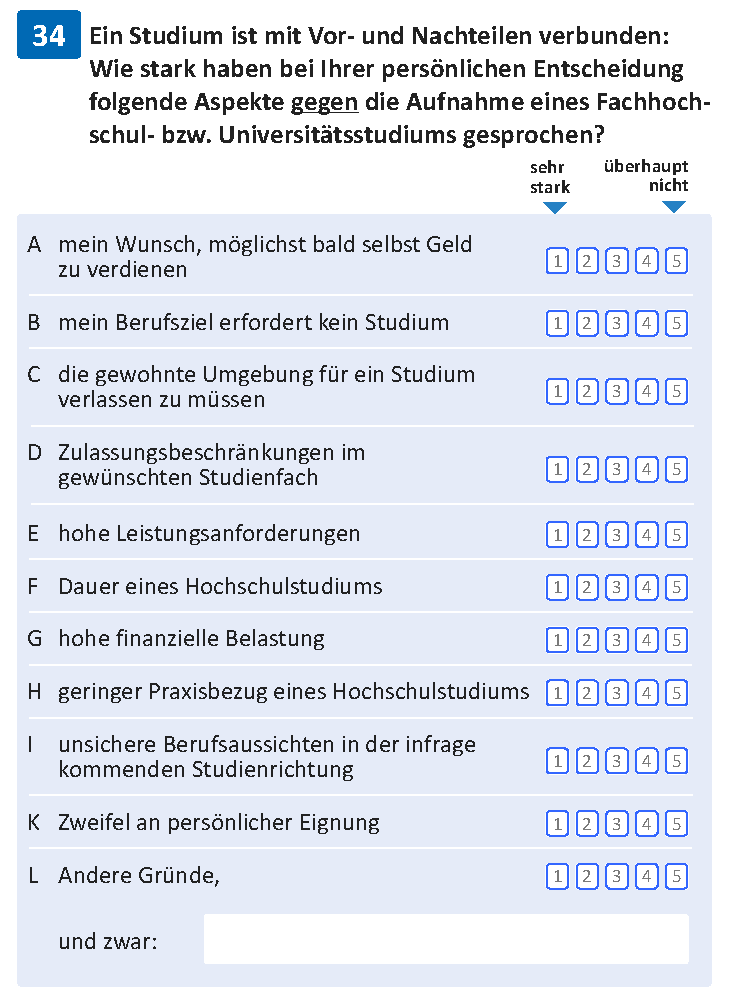Screen dimensions: 738x1000
Task: Click the 'und zwar' text input field
Action: coord(446,939)
